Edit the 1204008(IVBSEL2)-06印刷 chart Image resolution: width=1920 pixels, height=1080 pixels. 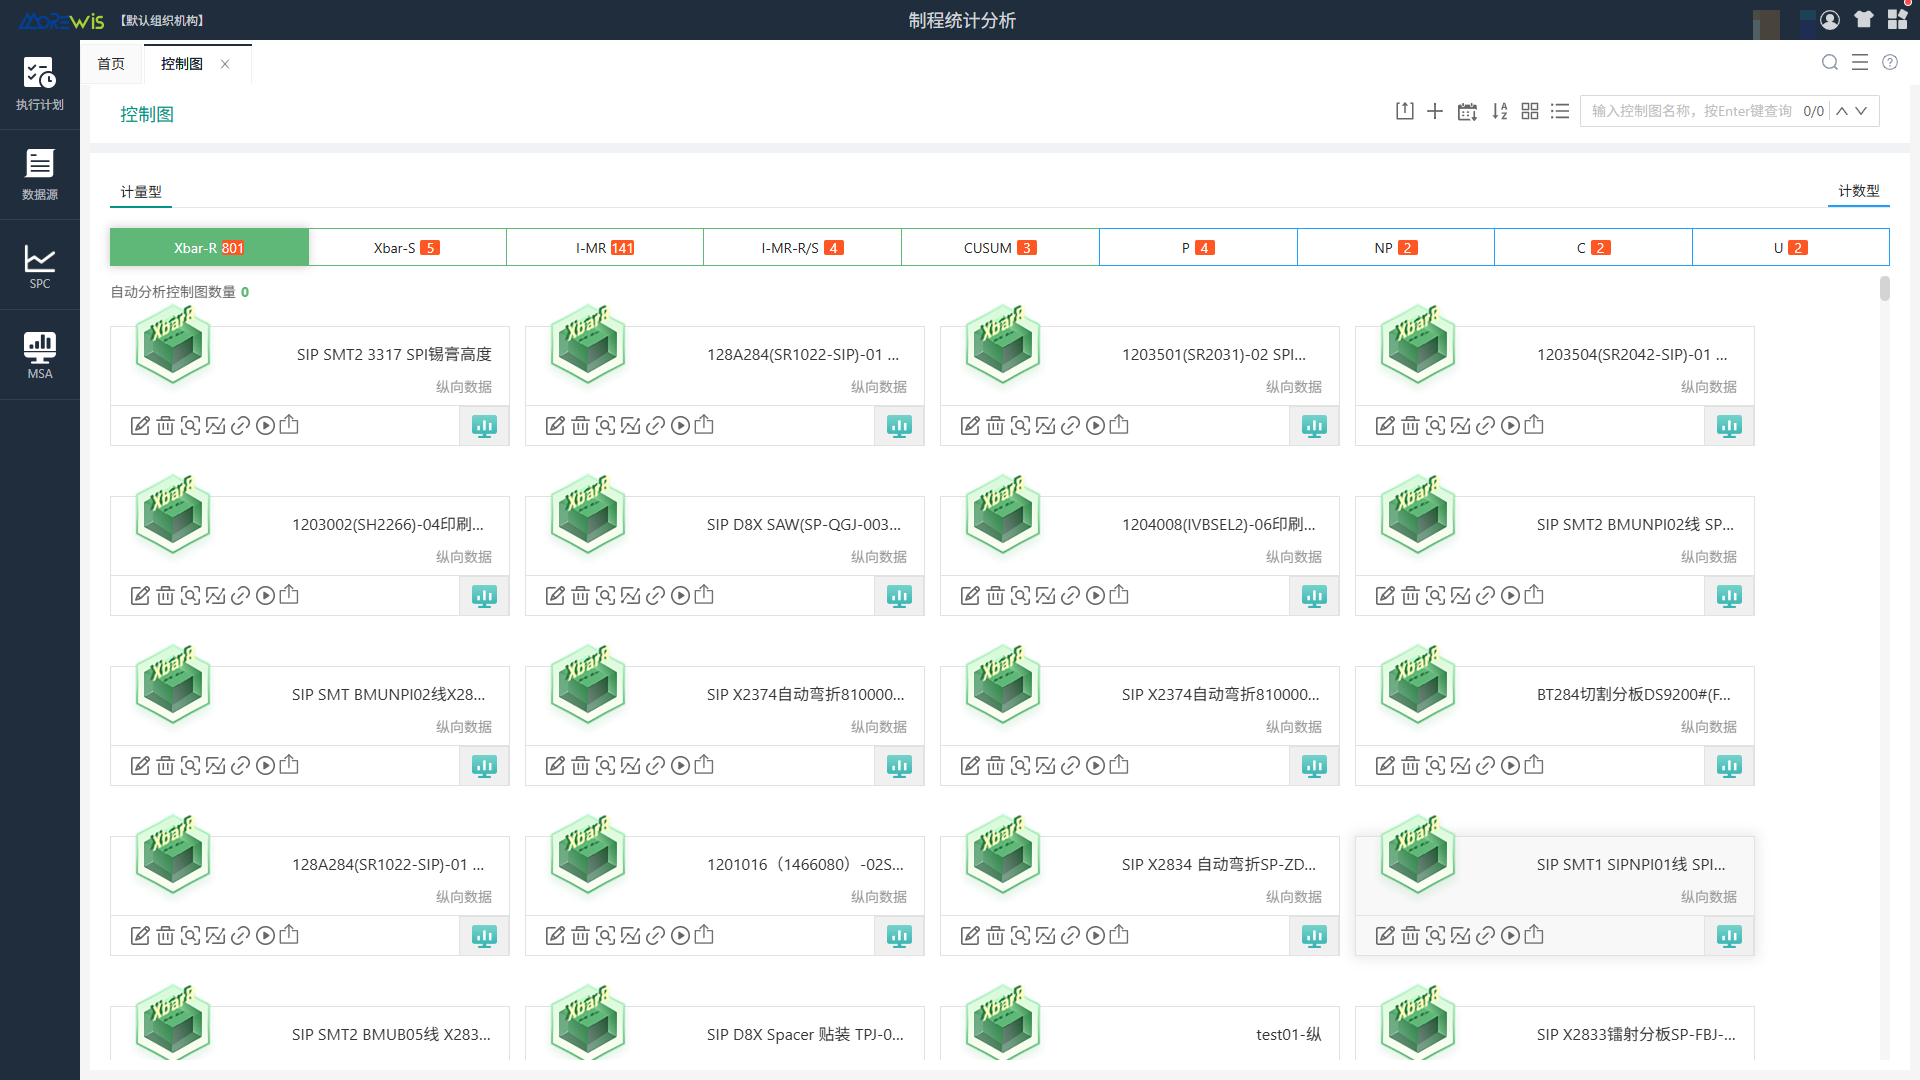point(970,596)
